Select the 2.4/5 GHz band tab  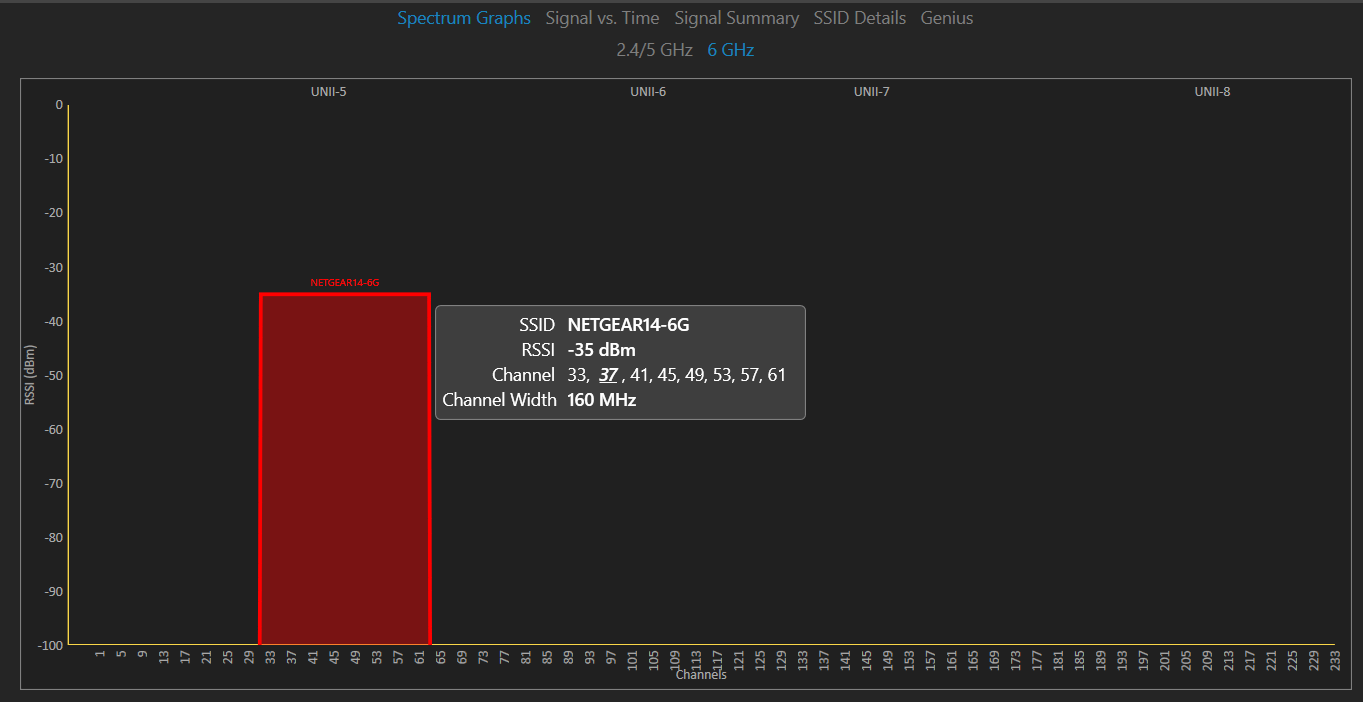pos(655,49)
